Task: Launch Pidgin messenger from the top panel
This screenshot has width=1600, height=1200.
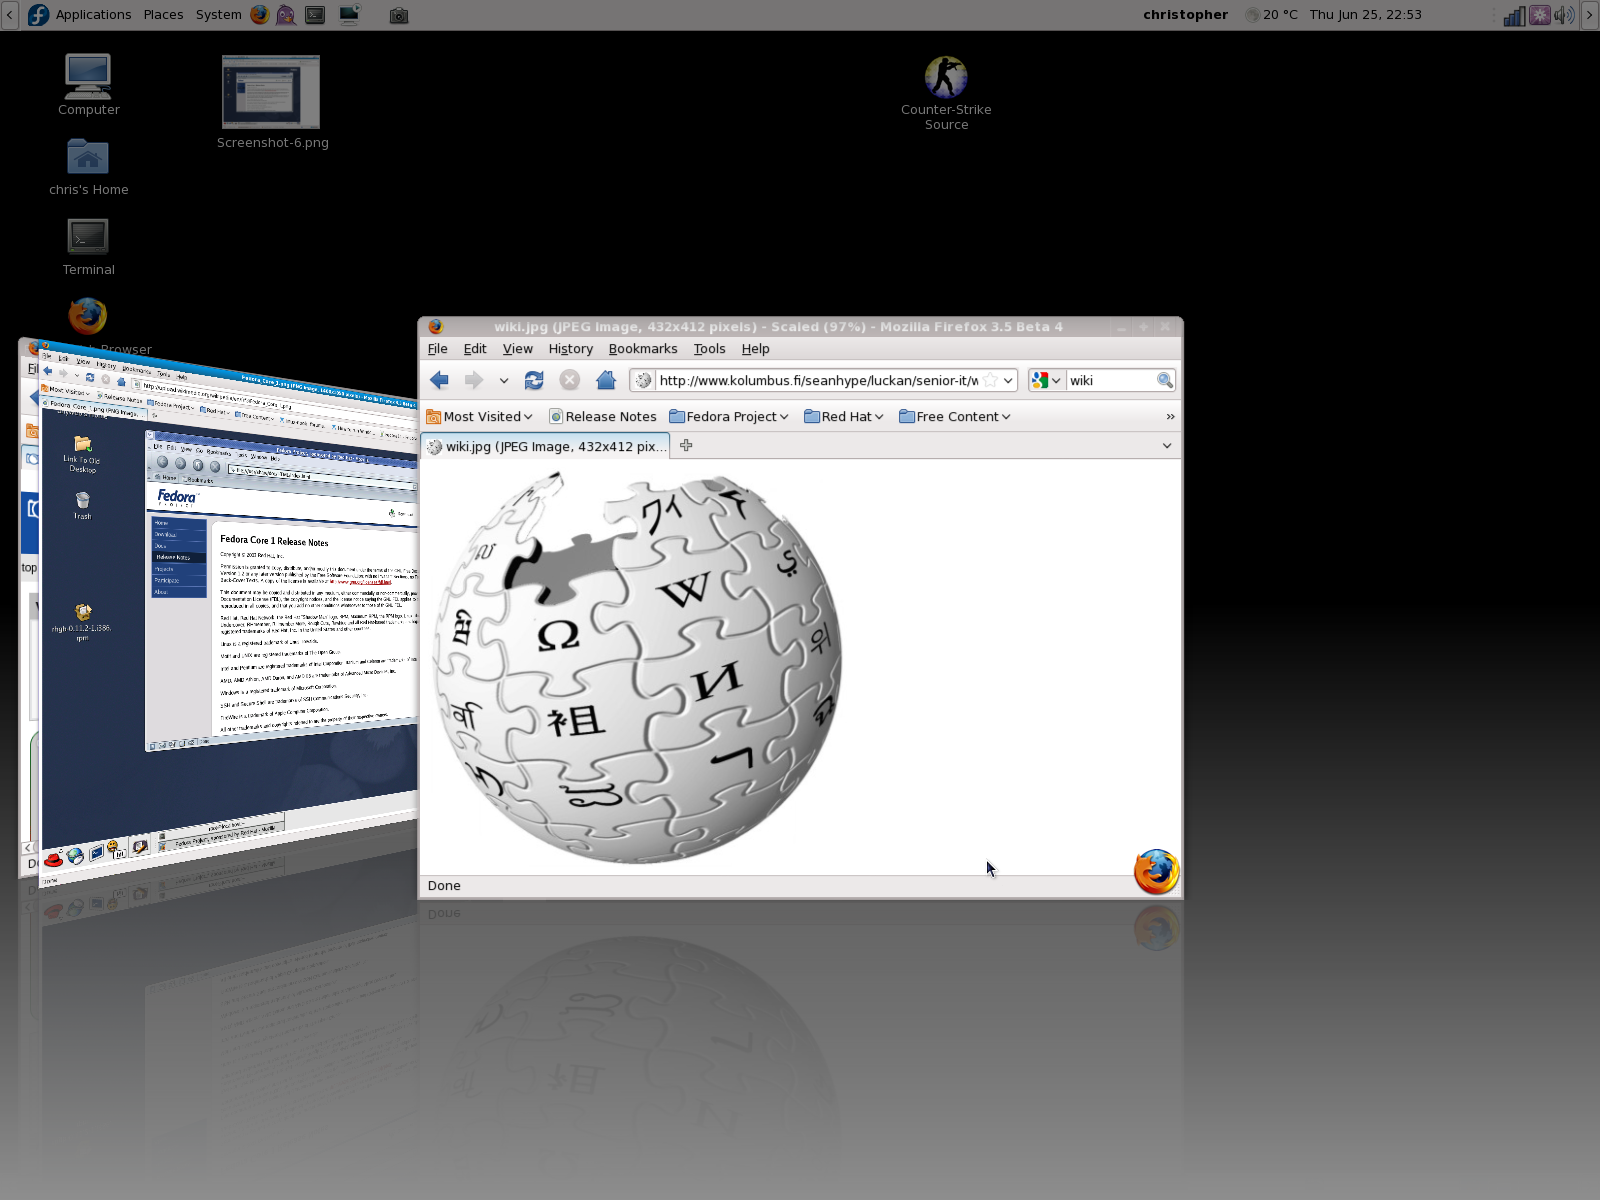Action: pos(286,15)
